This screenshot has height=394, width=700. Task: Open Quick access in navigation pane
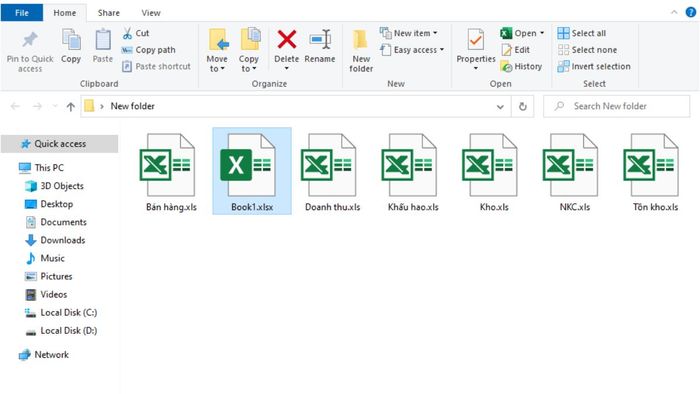(60, 144)
